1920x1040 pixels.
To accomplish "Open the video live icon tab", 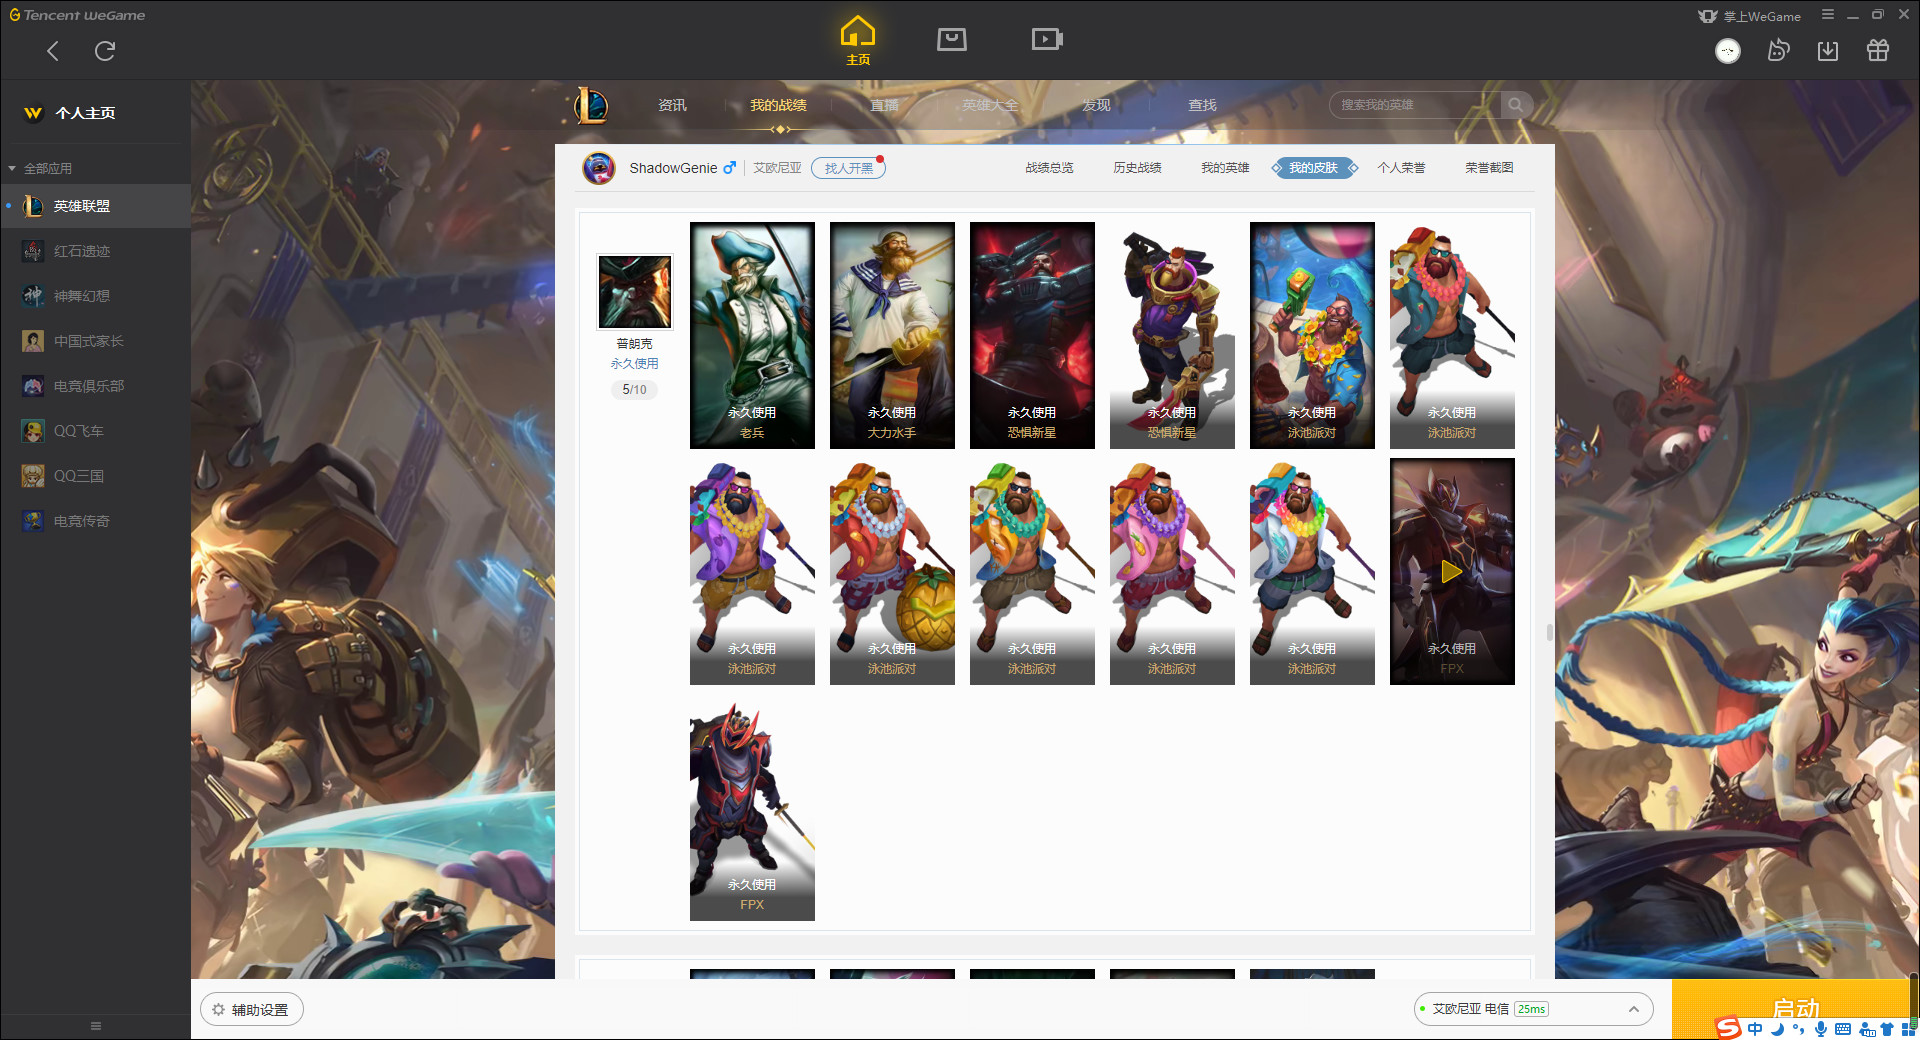I will tap(1047, 39).
